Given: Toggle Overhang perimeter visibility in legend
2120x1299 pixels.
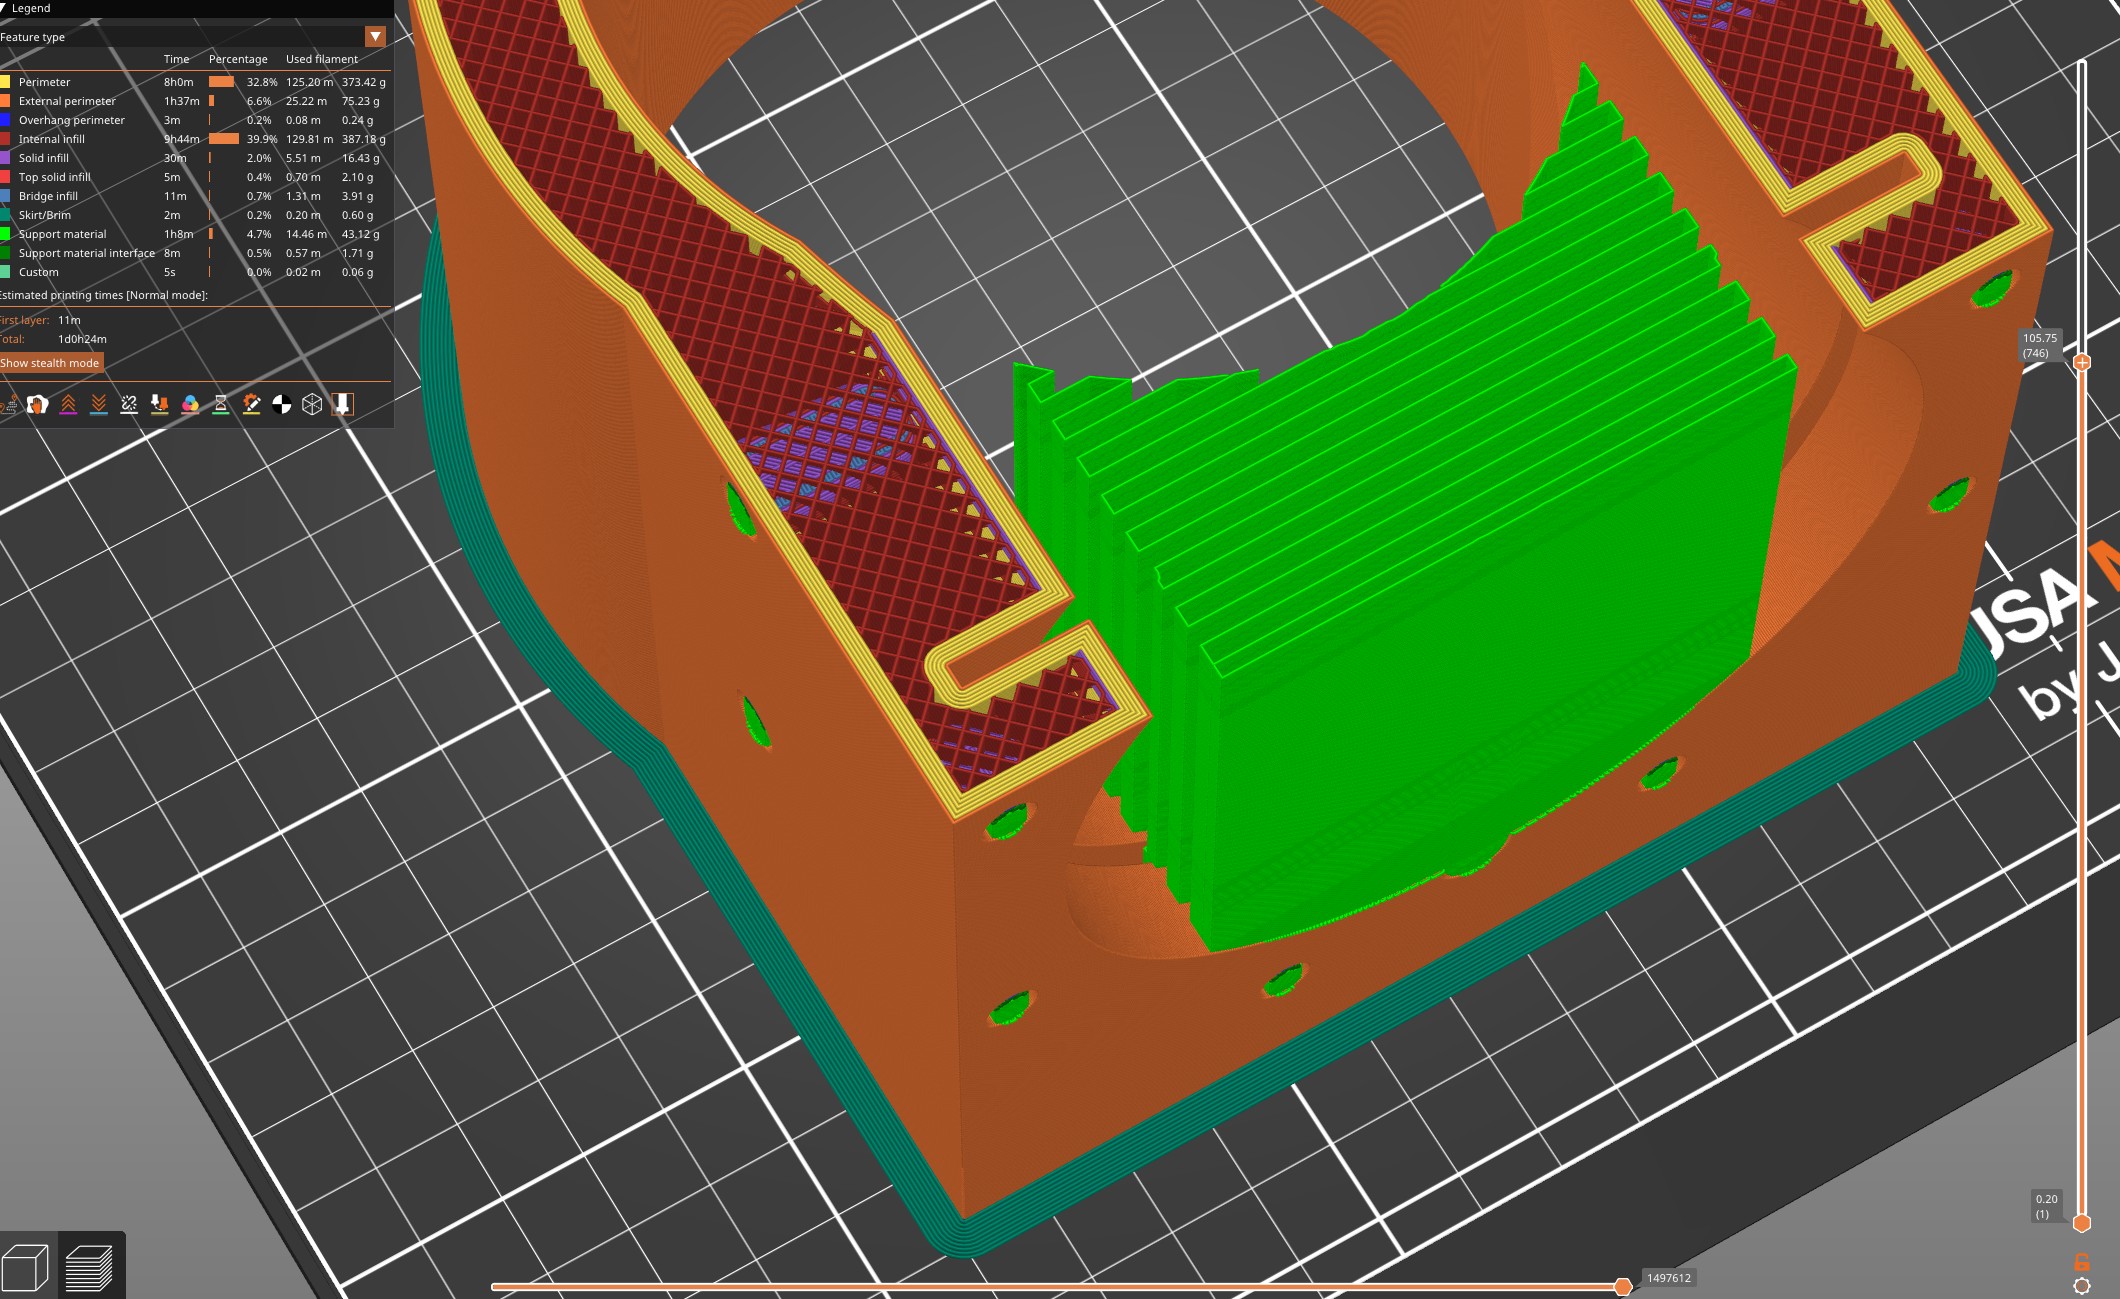Looking at the screenshot, I should [x=193, y=120].
